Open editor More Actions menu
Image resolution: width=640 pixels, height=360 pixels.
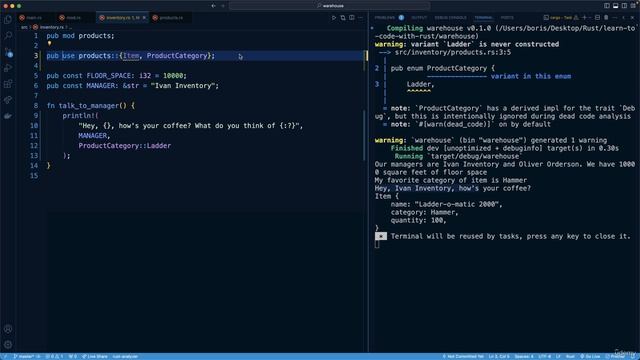point(360,18)
